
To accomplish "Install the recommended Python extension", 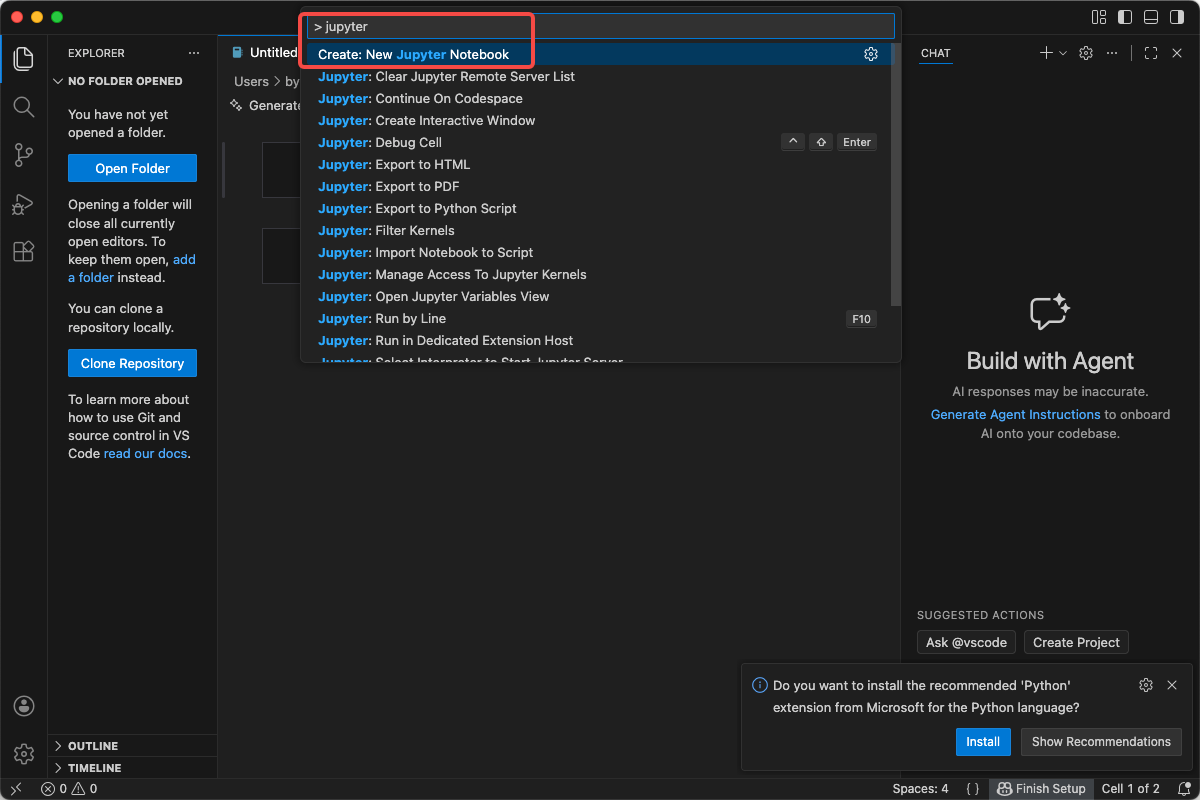I will tap(982, 741).
